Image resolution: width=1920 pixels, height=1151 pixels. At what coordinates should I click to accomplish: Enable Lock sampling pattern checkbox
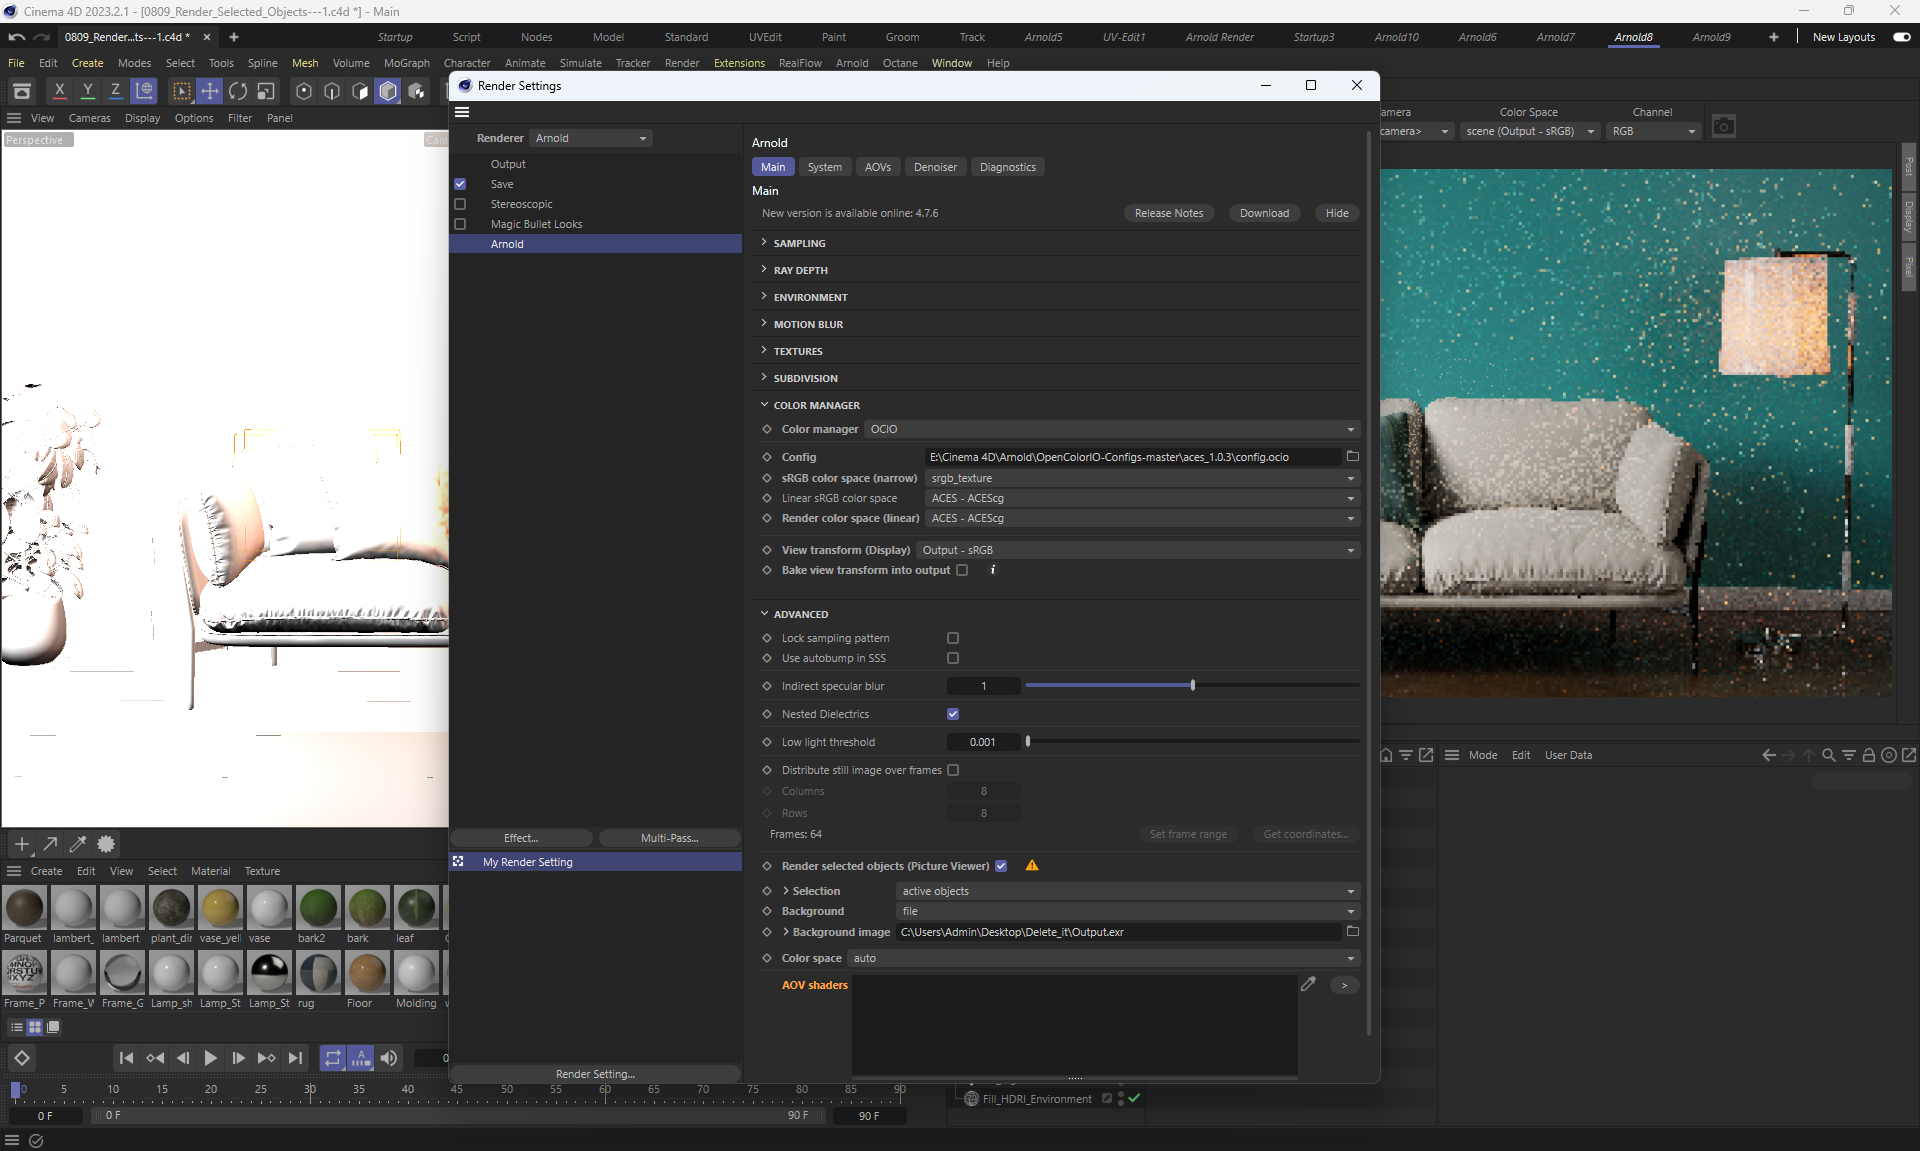[953, 638]
